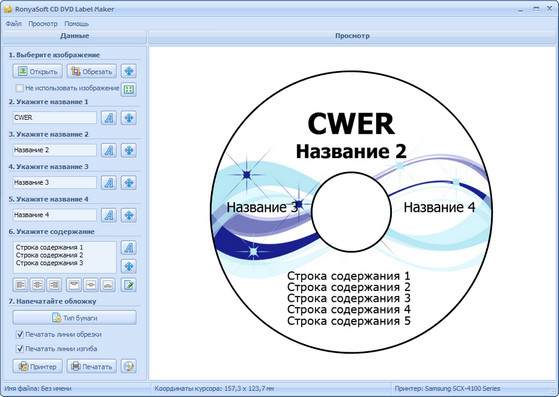Open the Тип бумаги paper type dialog
This screenshot has width=559, height=397.
75,318
